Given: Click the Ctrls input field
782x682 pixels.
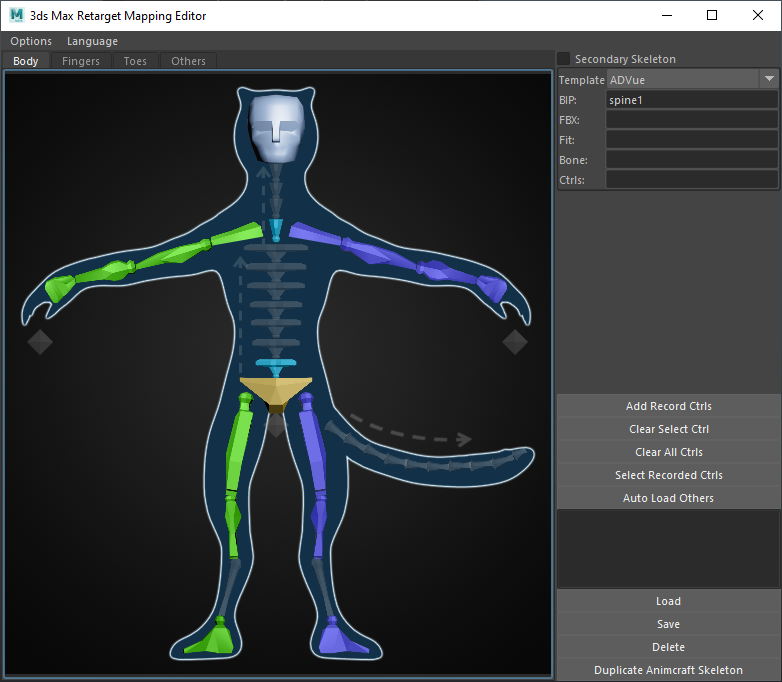Looking at the screenshot, I should (692, 180).
